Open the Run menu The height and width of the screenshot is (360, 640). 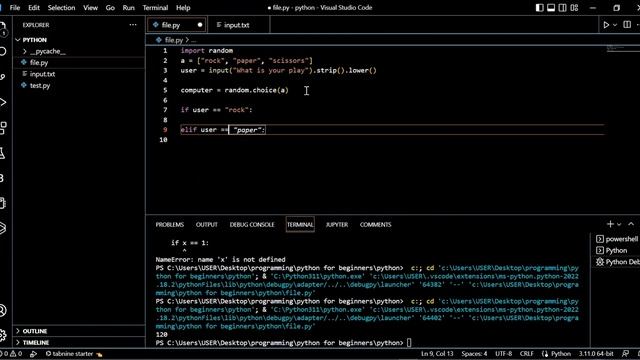tap(129, 8)
